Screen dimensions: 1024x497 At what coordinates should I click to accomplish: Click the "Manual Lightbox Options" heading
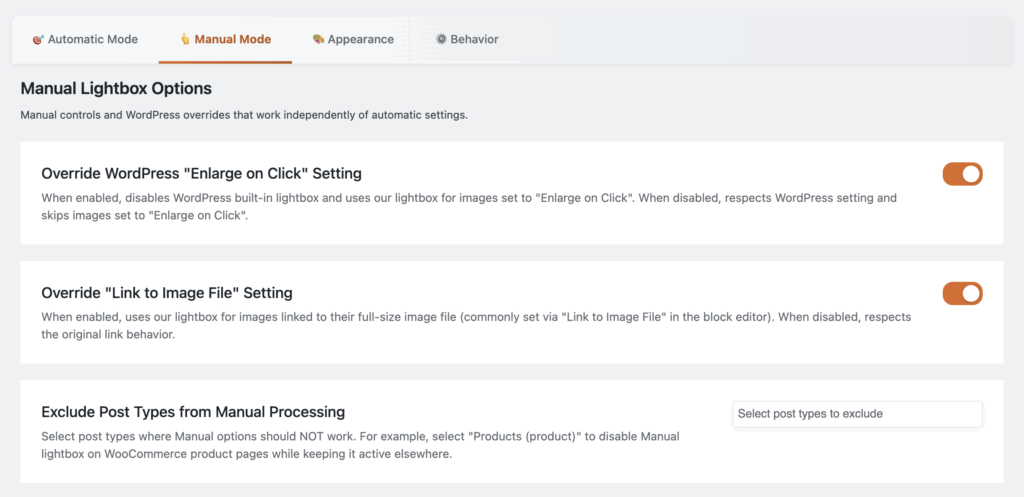coord(116,89)
